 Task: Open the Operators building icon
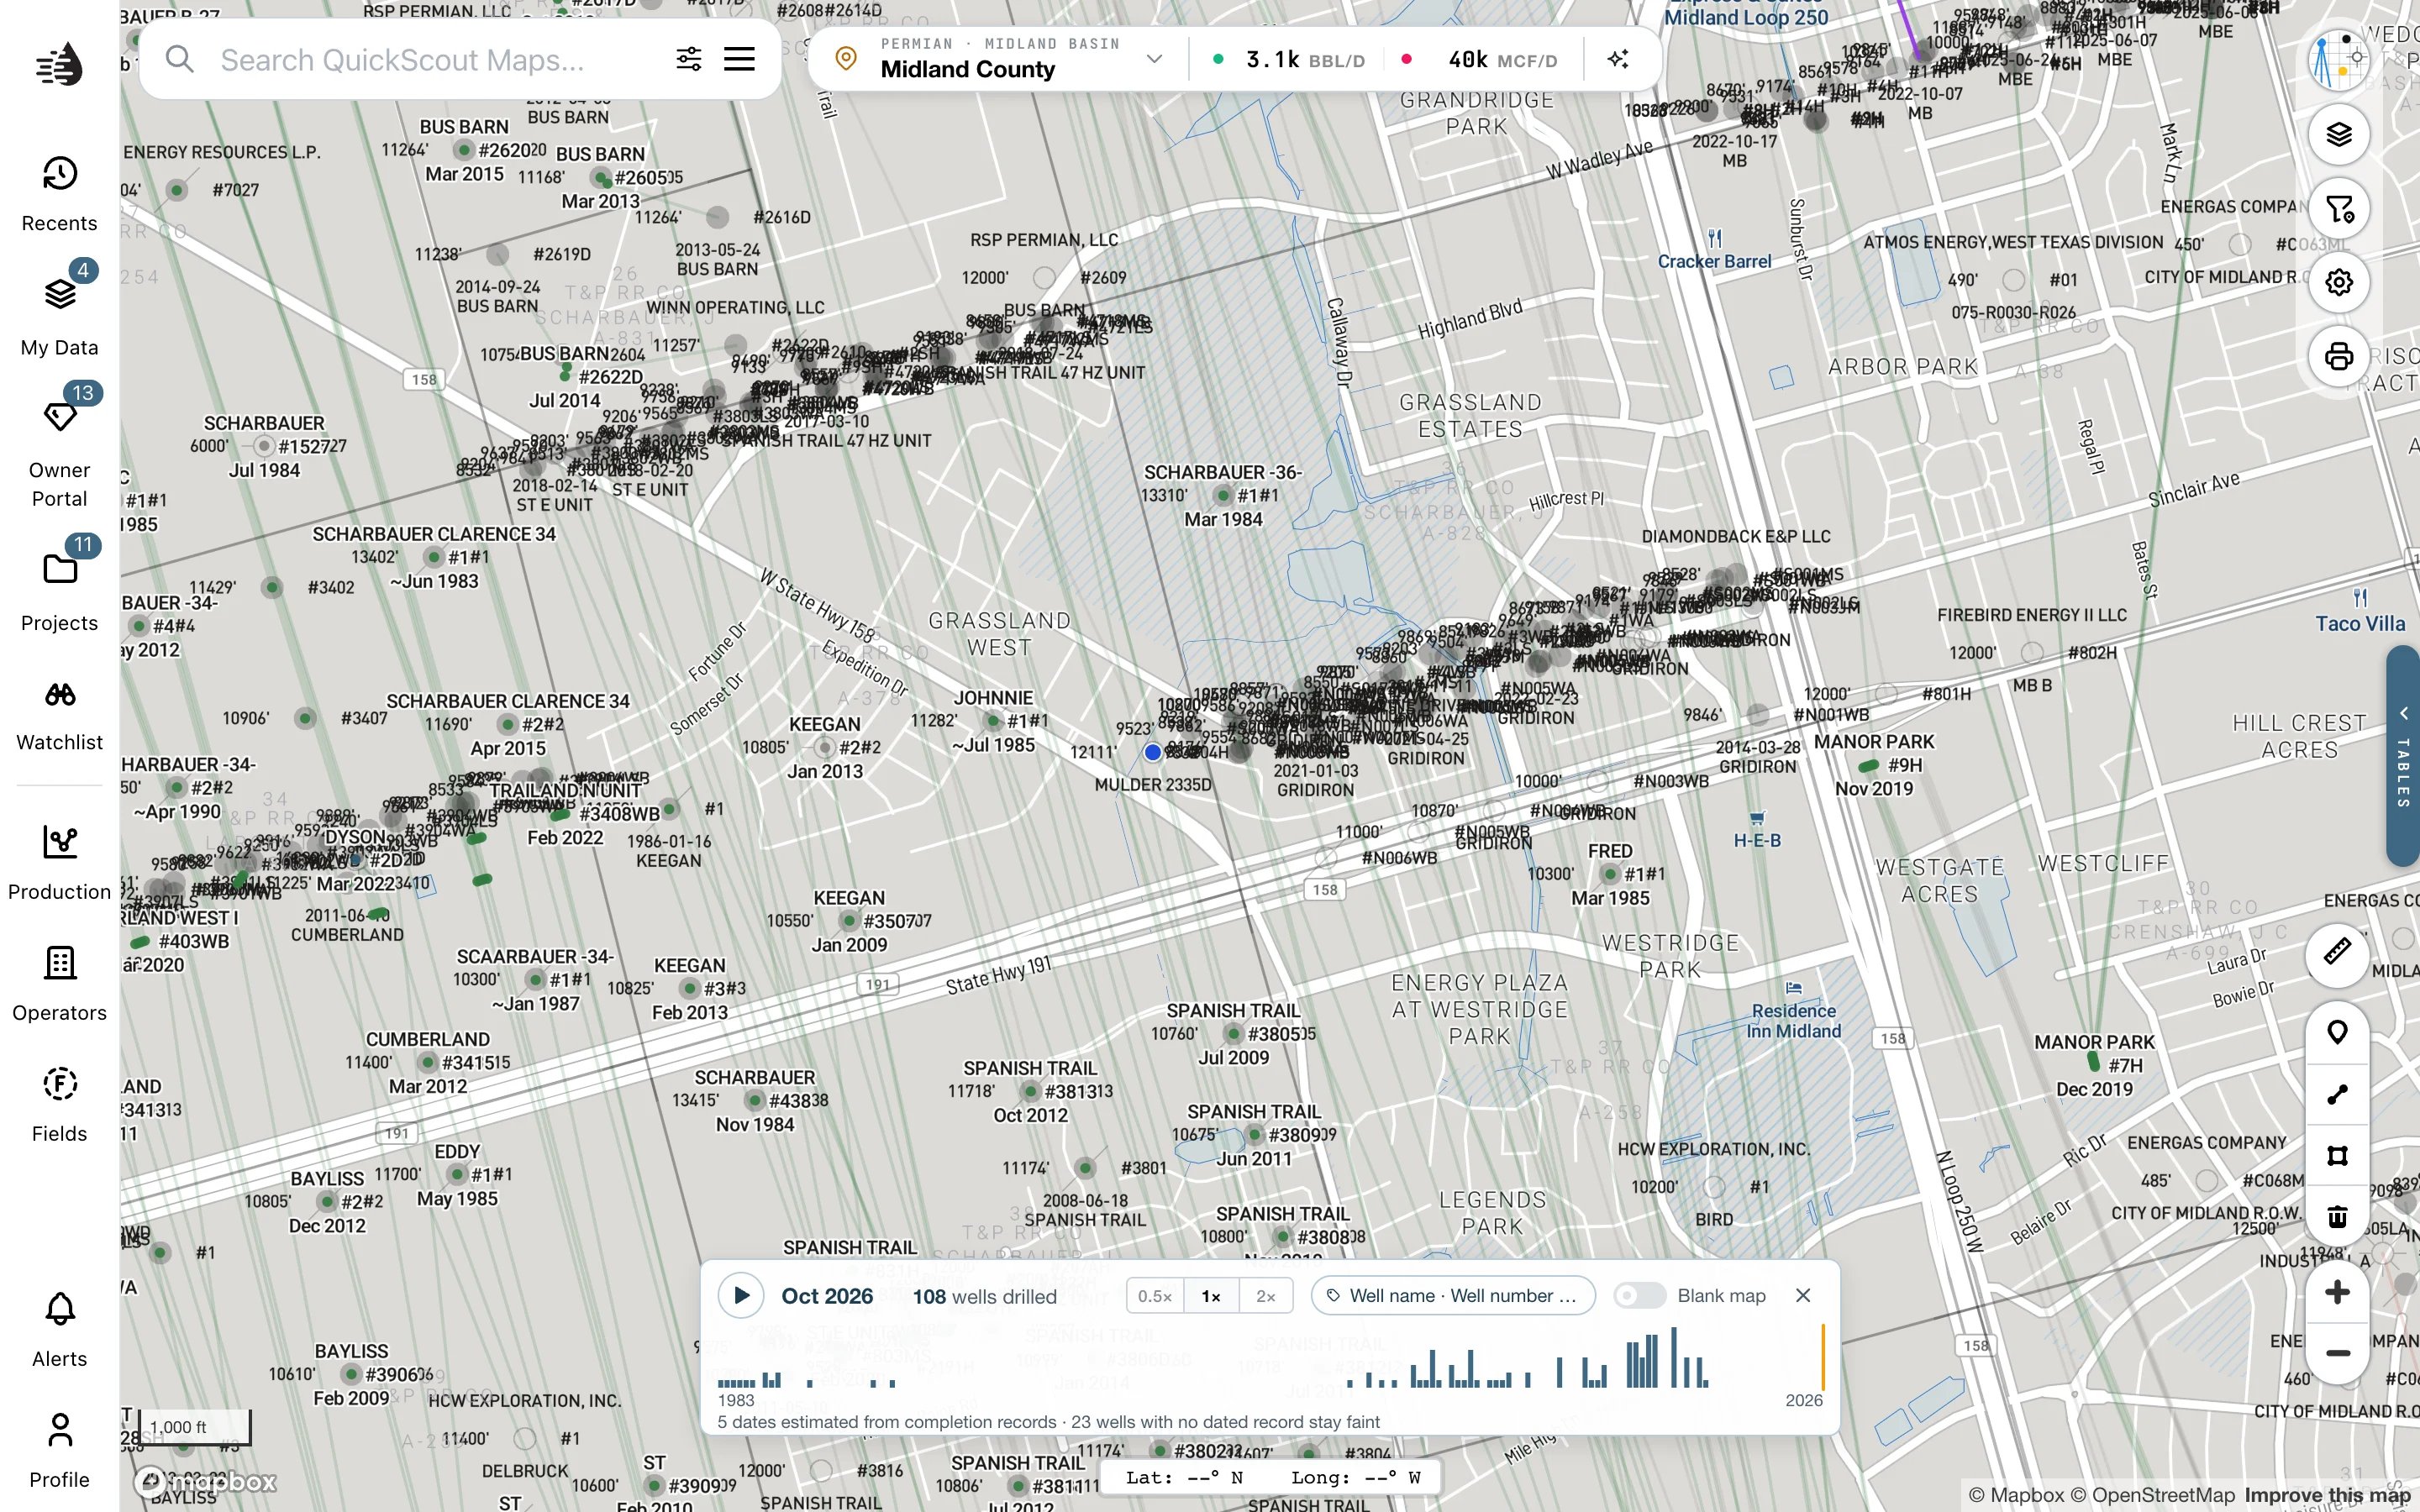59,984
